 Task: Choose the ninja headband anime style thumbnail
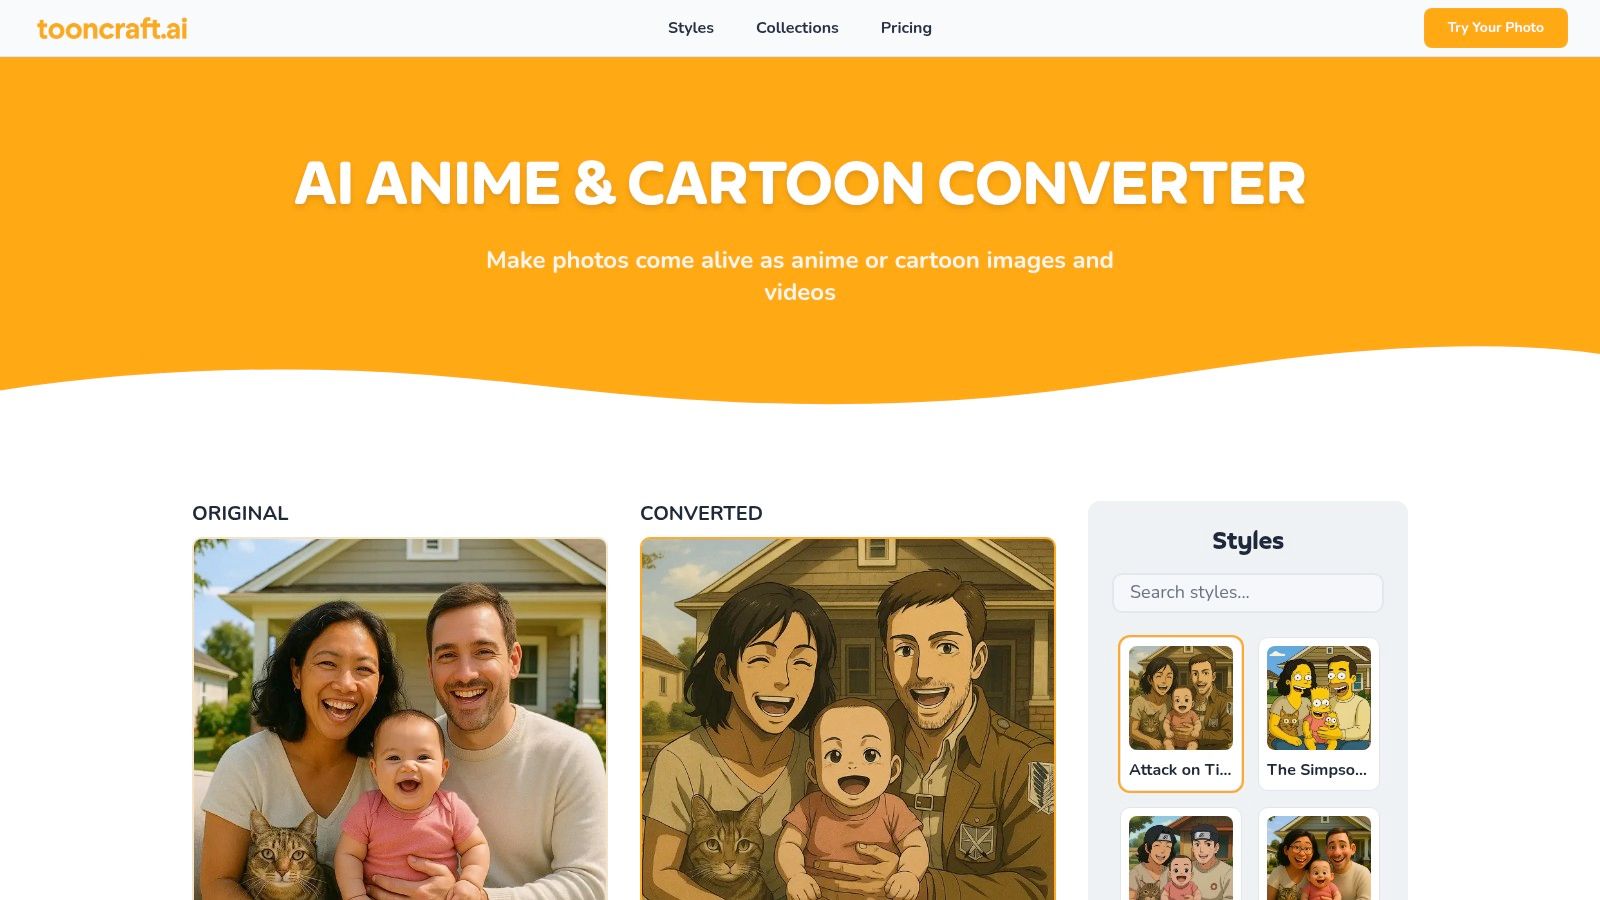[x=1181, y=858]
